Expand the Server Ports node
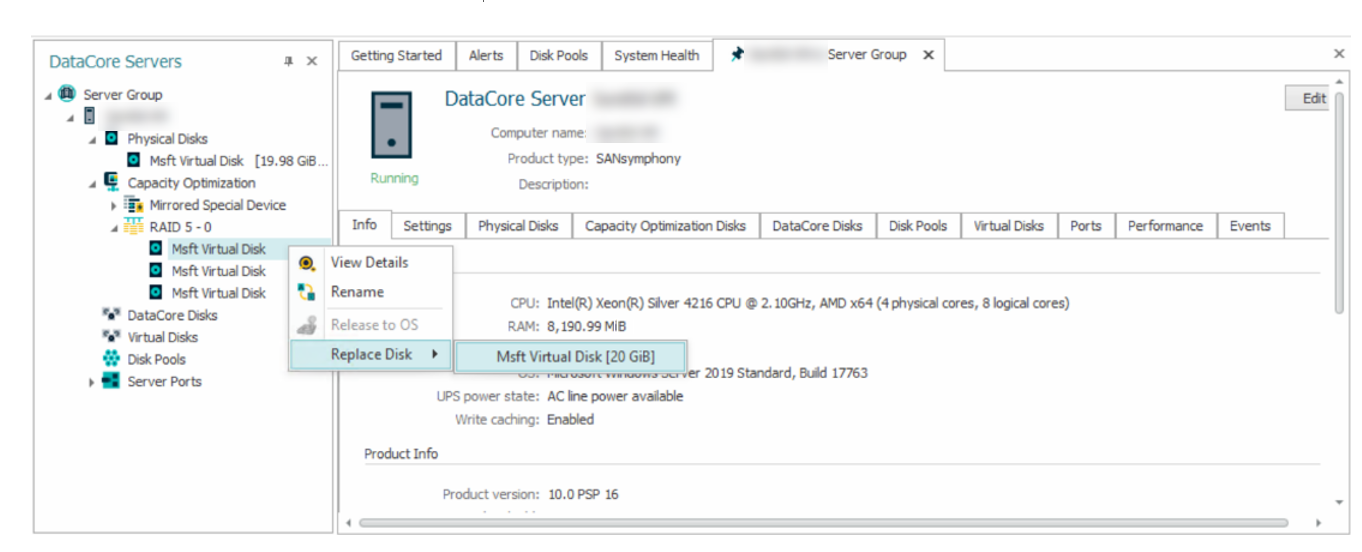The image size is (1362, 552). coord(93,382)
